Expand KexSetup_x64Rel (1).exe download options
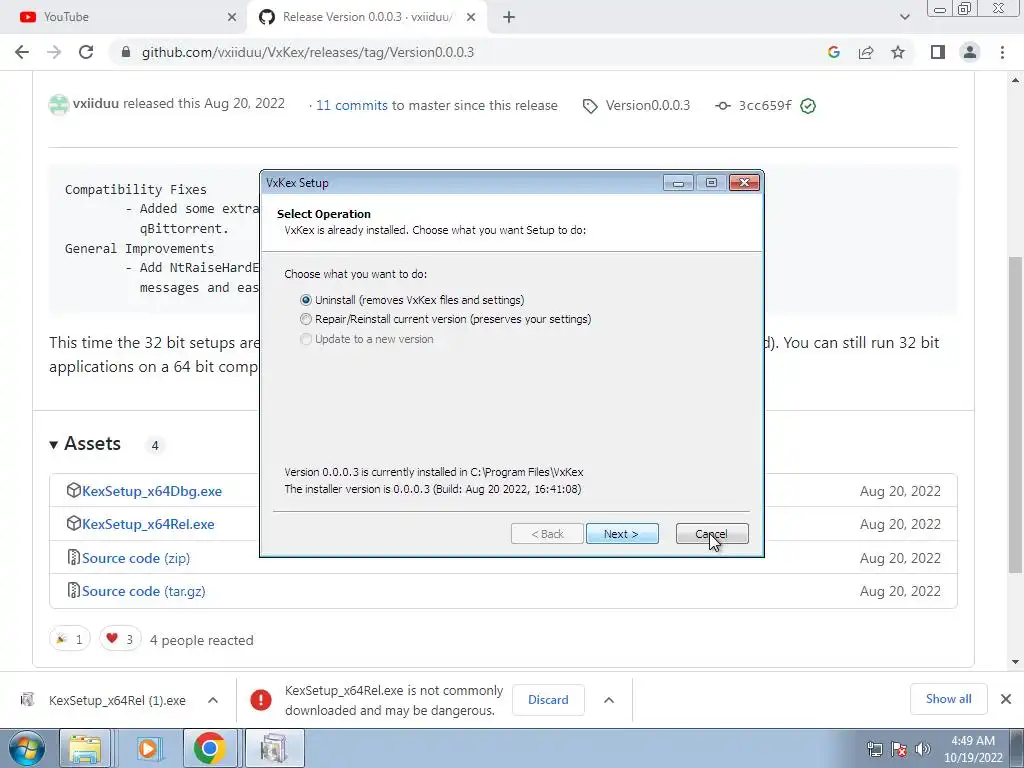 pyautogui.click(x=213, y=700)
